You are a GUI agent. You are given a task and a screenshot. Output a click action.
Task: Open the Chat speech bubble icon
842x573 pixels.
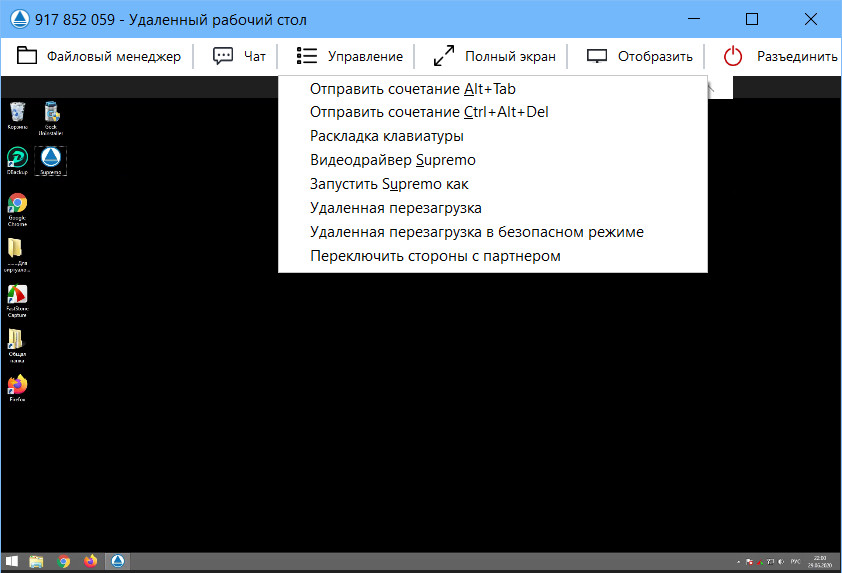pyautogui.click(x=223, y=56)
